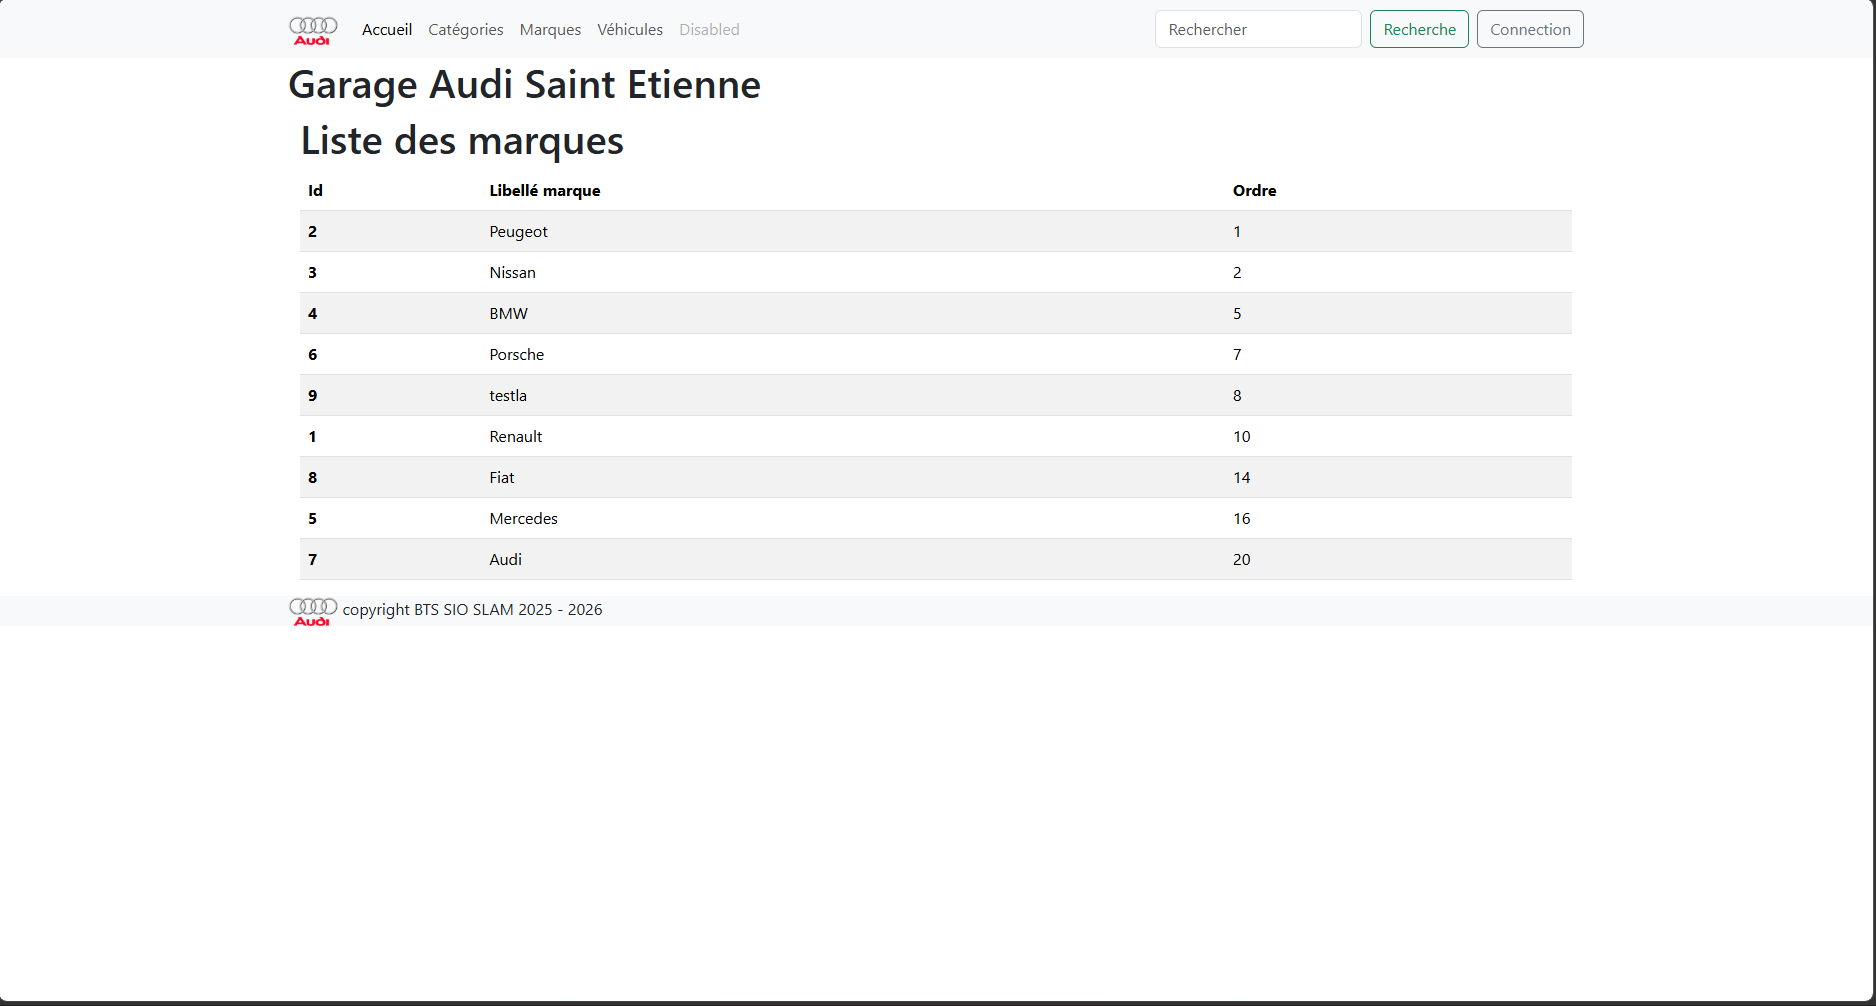Click Ordre value 14 in the Fiat row
The height and width of the screenshot is (1006, 1876).
(1241, 478)
